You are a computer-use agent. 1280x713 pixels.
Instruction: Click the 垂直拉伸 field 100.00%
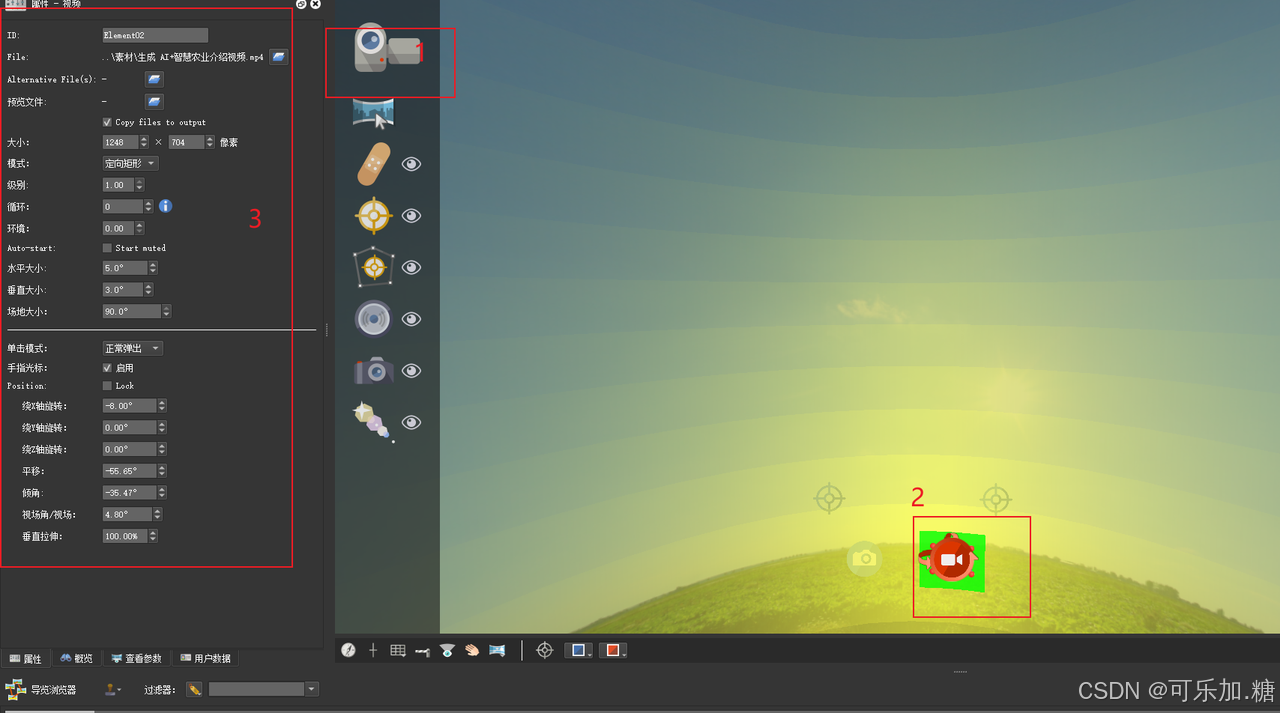[125, 536]
